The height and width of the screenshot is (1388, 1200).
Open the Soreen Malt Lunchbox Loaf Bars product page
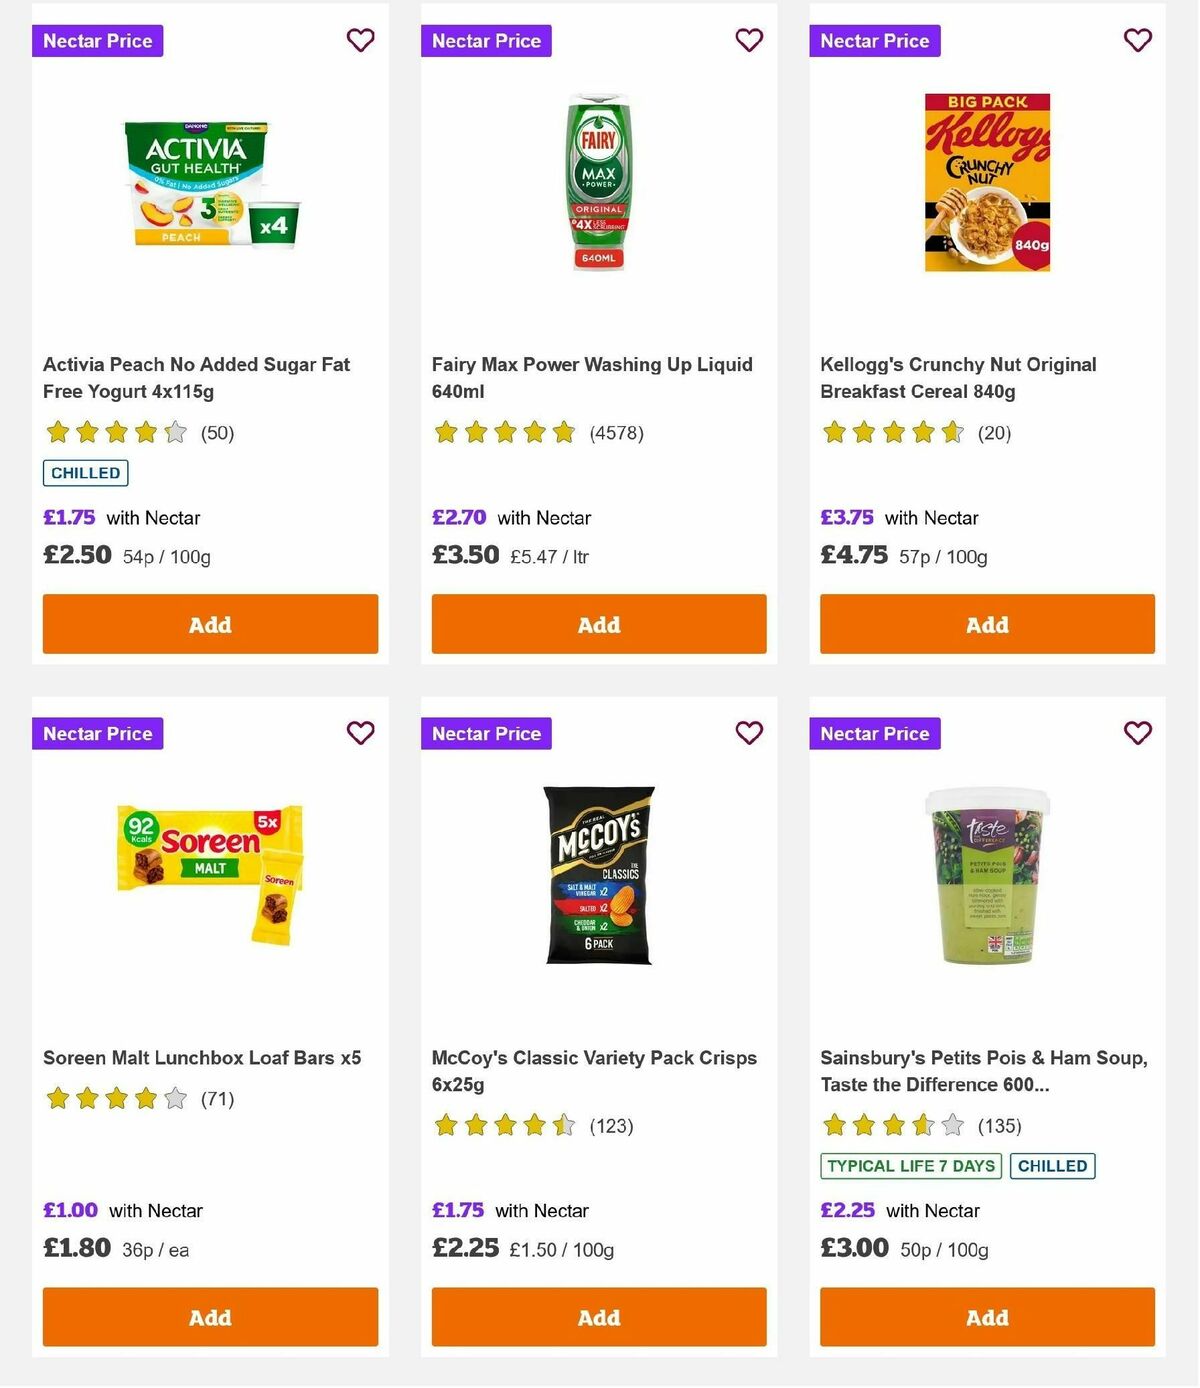(202, 1057)
